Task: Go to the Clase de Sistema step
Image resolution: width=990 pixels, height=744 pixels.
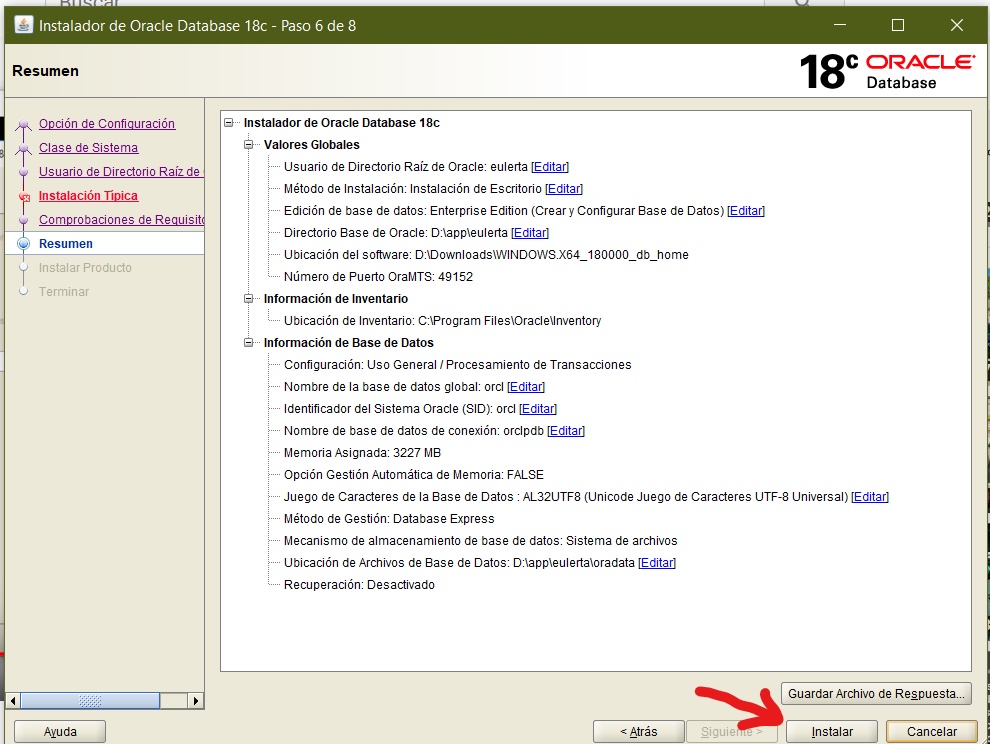Action: tap(88, 148)
